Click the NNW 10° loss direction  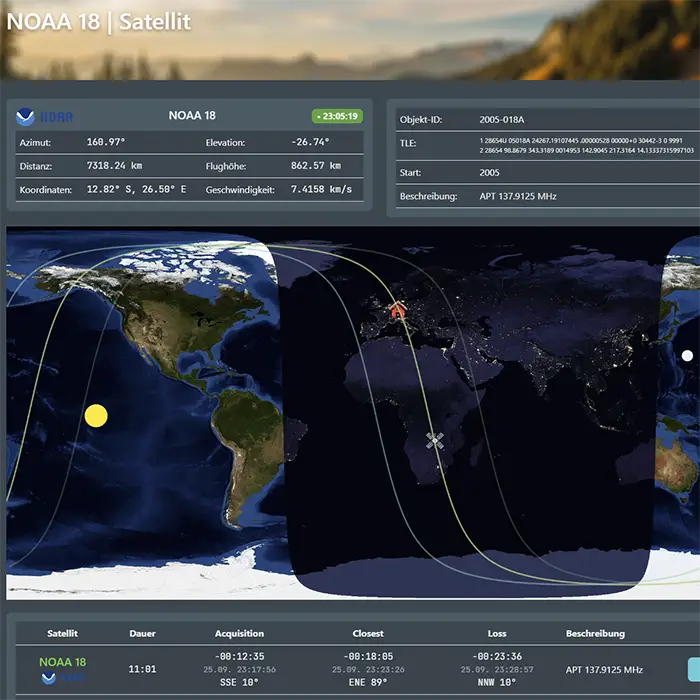497,682
